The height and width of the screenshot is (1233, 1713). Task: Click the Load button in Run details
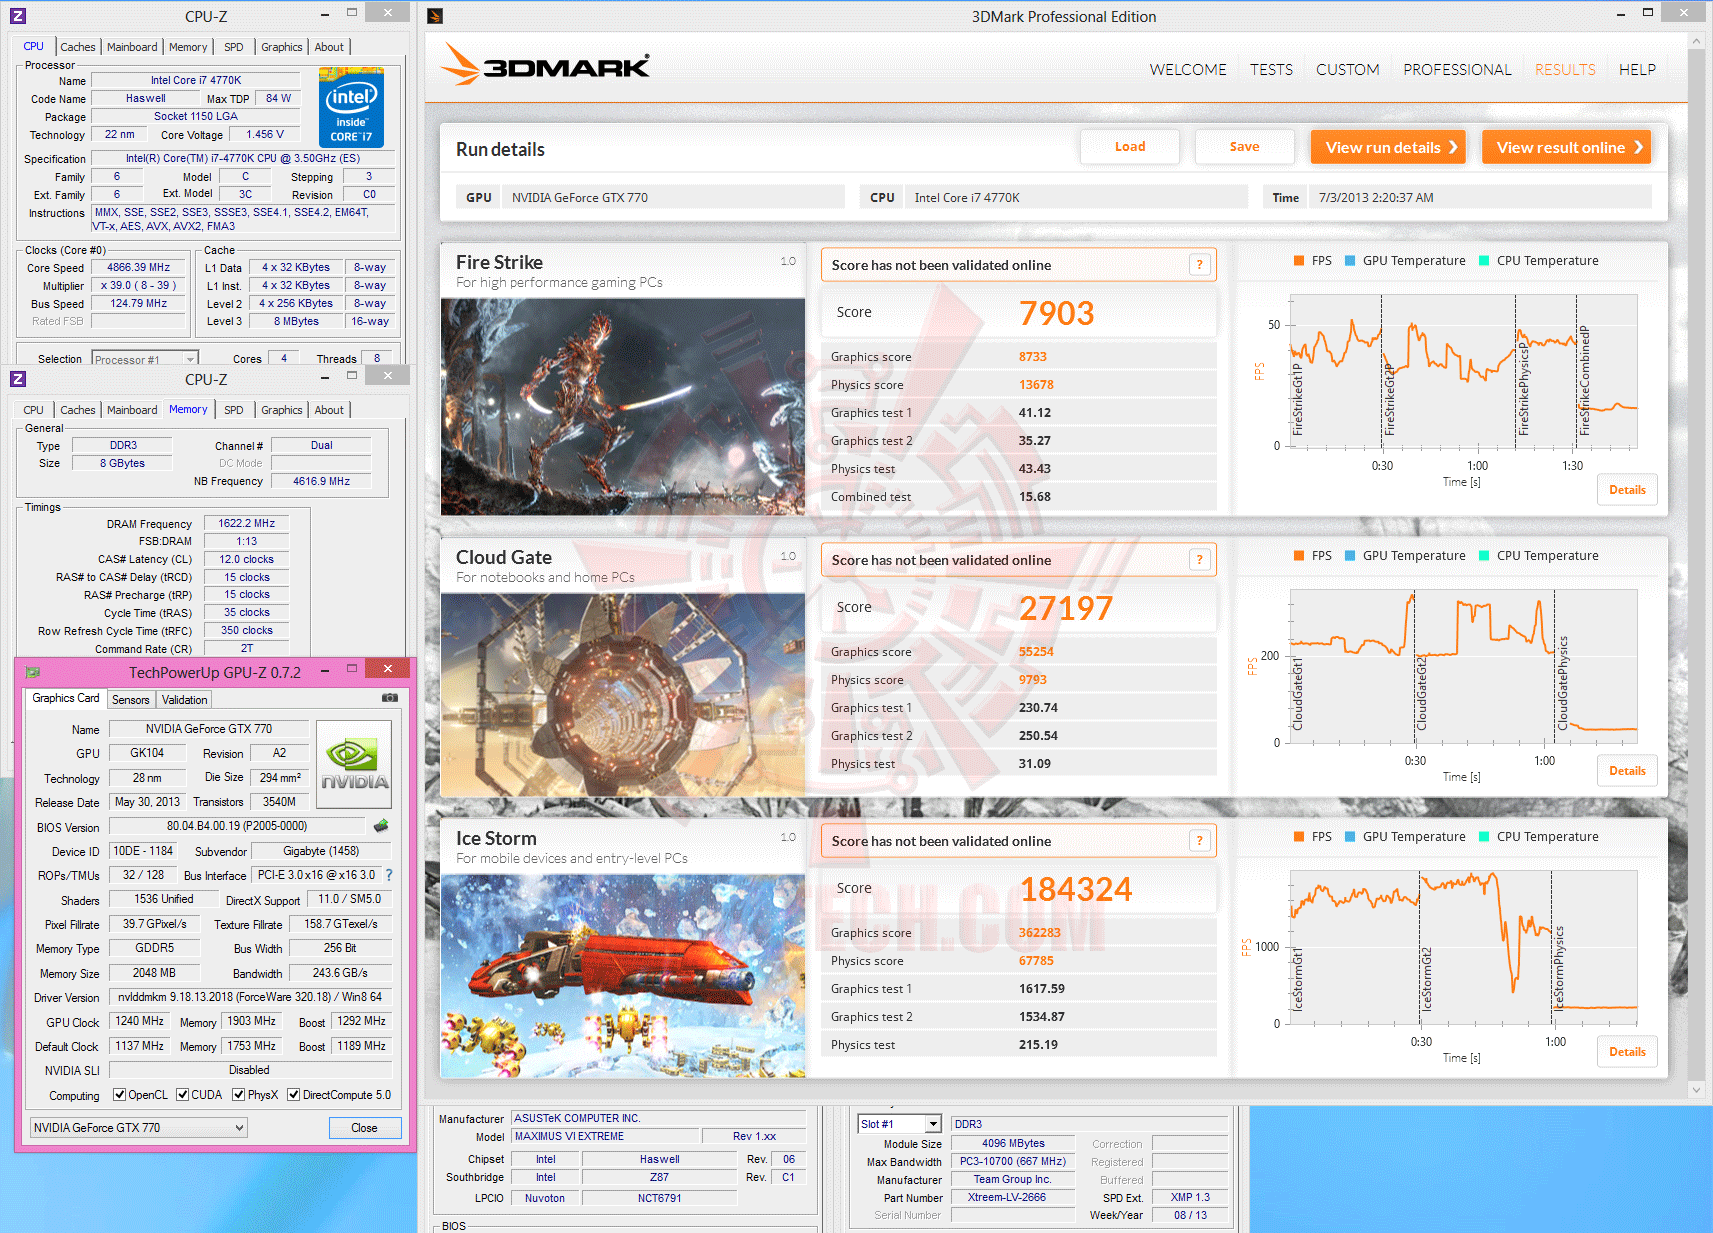1130,147
